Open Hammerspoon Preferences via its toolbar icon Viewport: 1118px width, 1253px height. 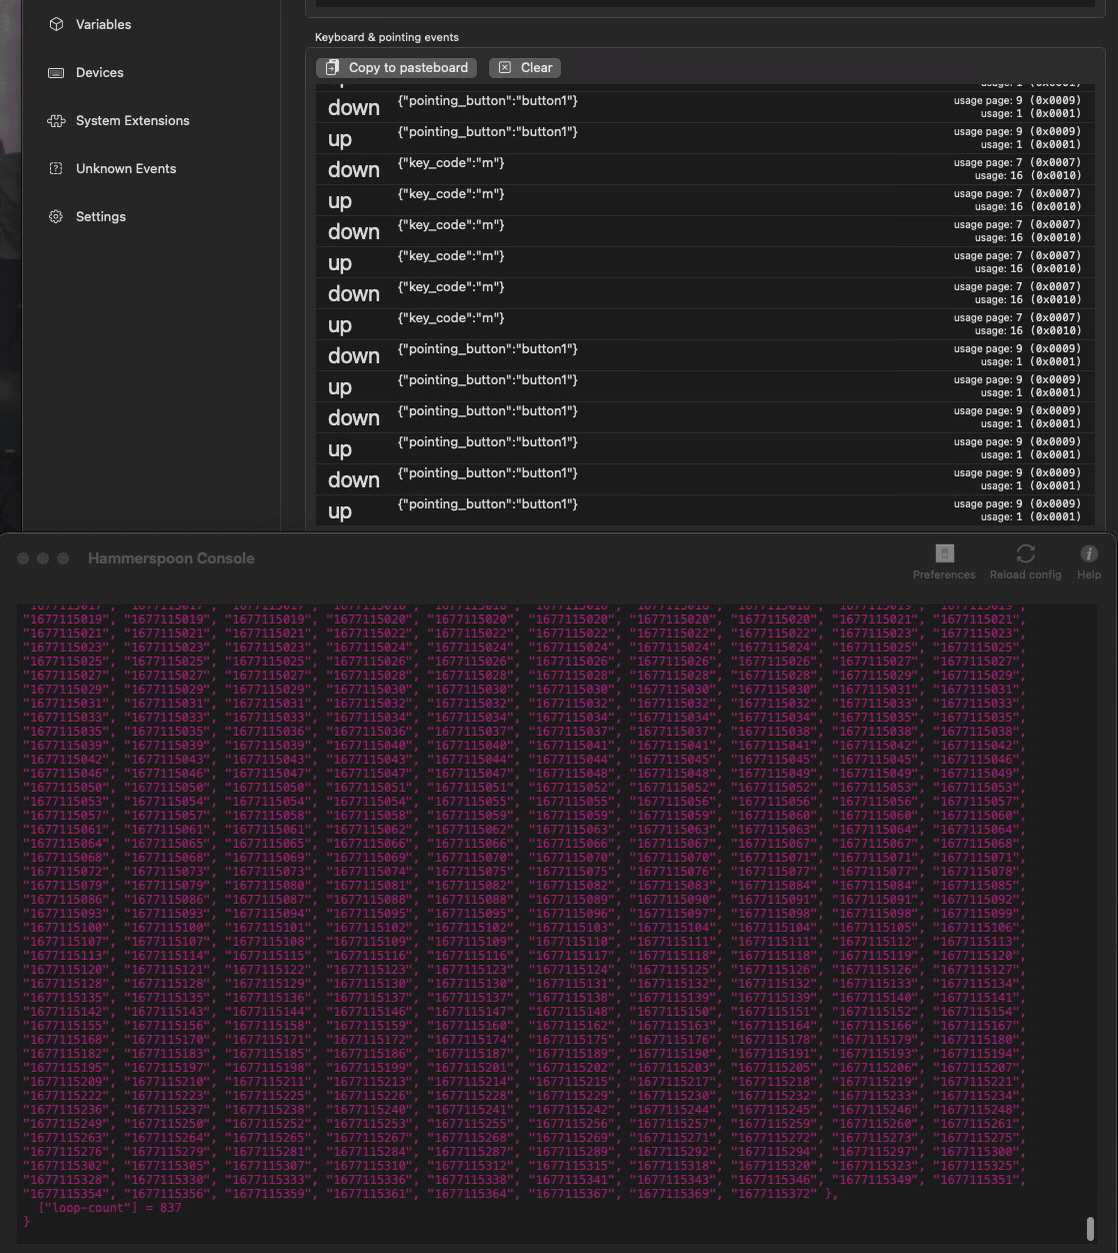pyautogui.click(x=943, y=551)
